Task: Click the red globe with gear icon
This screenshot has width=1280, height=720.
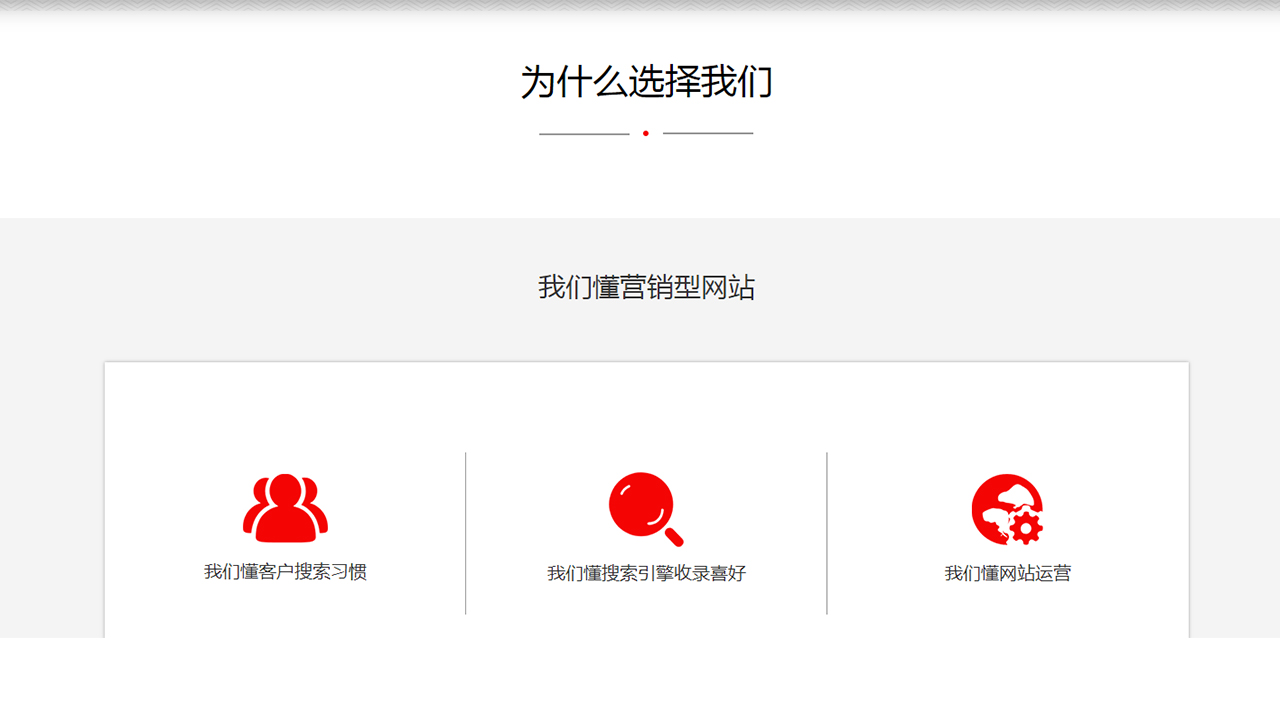Action: click(x=1008, y=509)
